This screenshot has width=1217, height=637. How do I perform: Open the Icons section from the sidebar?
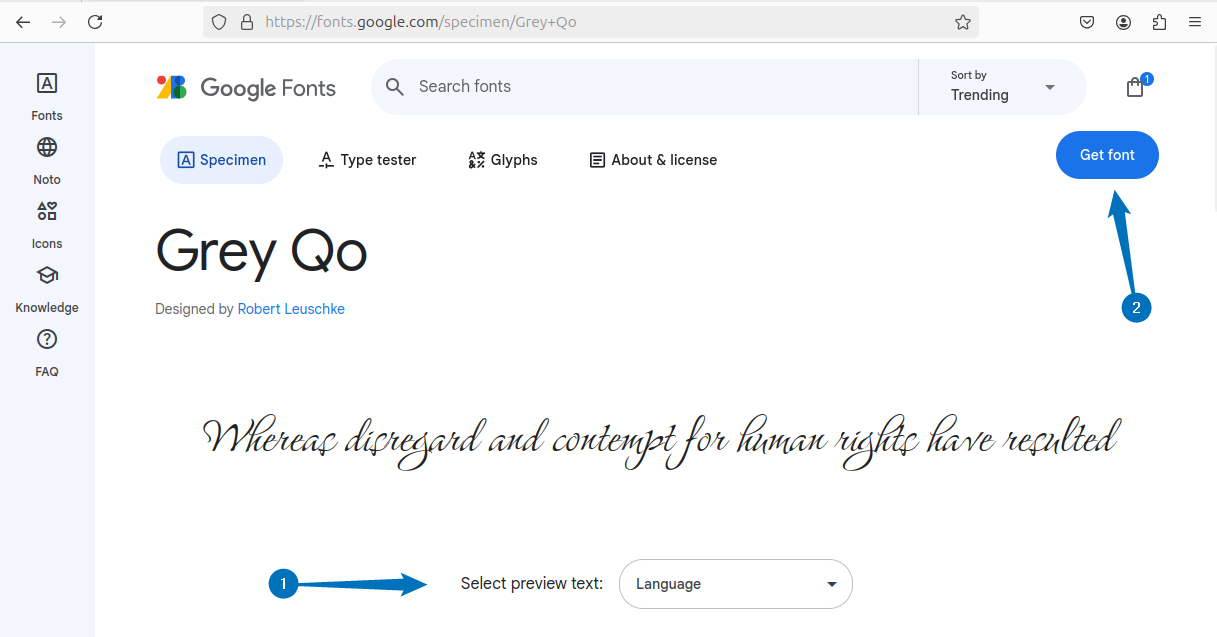[x=46, y=223]
